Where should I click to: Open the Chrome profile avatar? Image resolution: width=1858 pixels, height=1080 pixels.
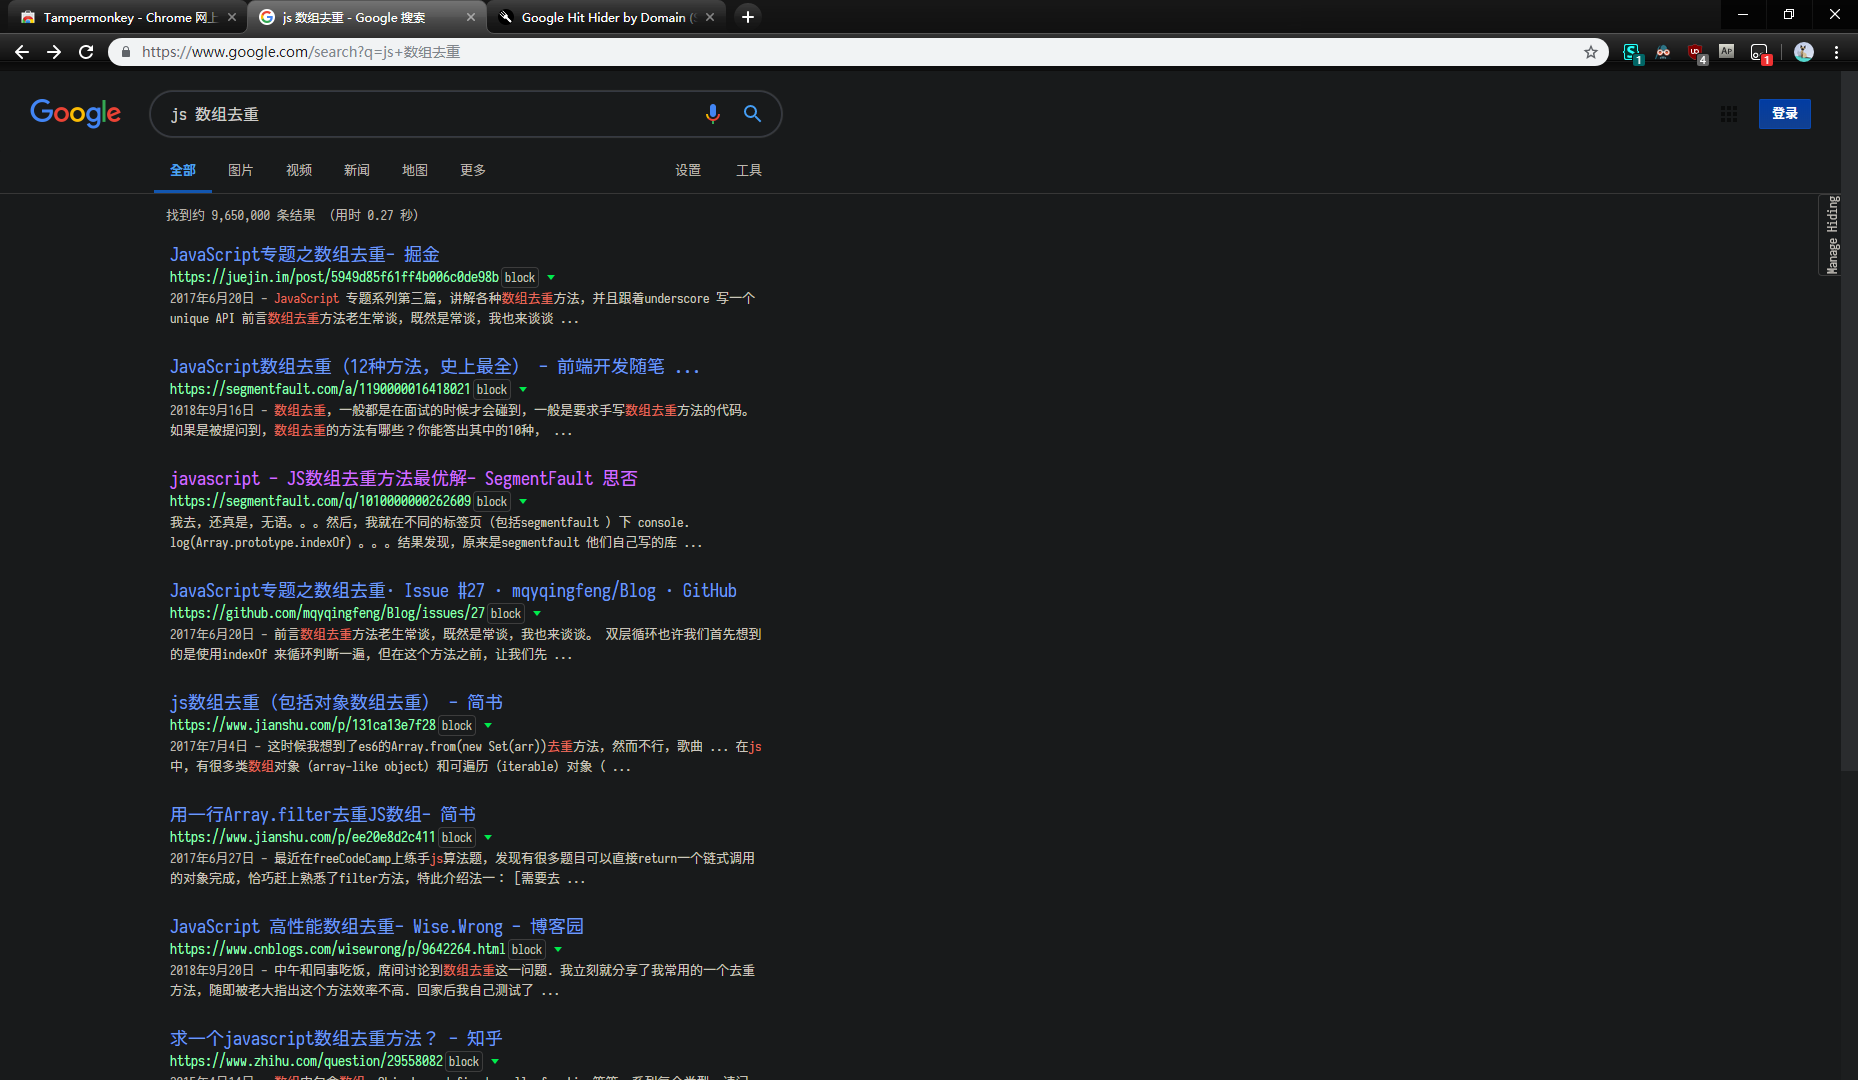pos(1803,52)
